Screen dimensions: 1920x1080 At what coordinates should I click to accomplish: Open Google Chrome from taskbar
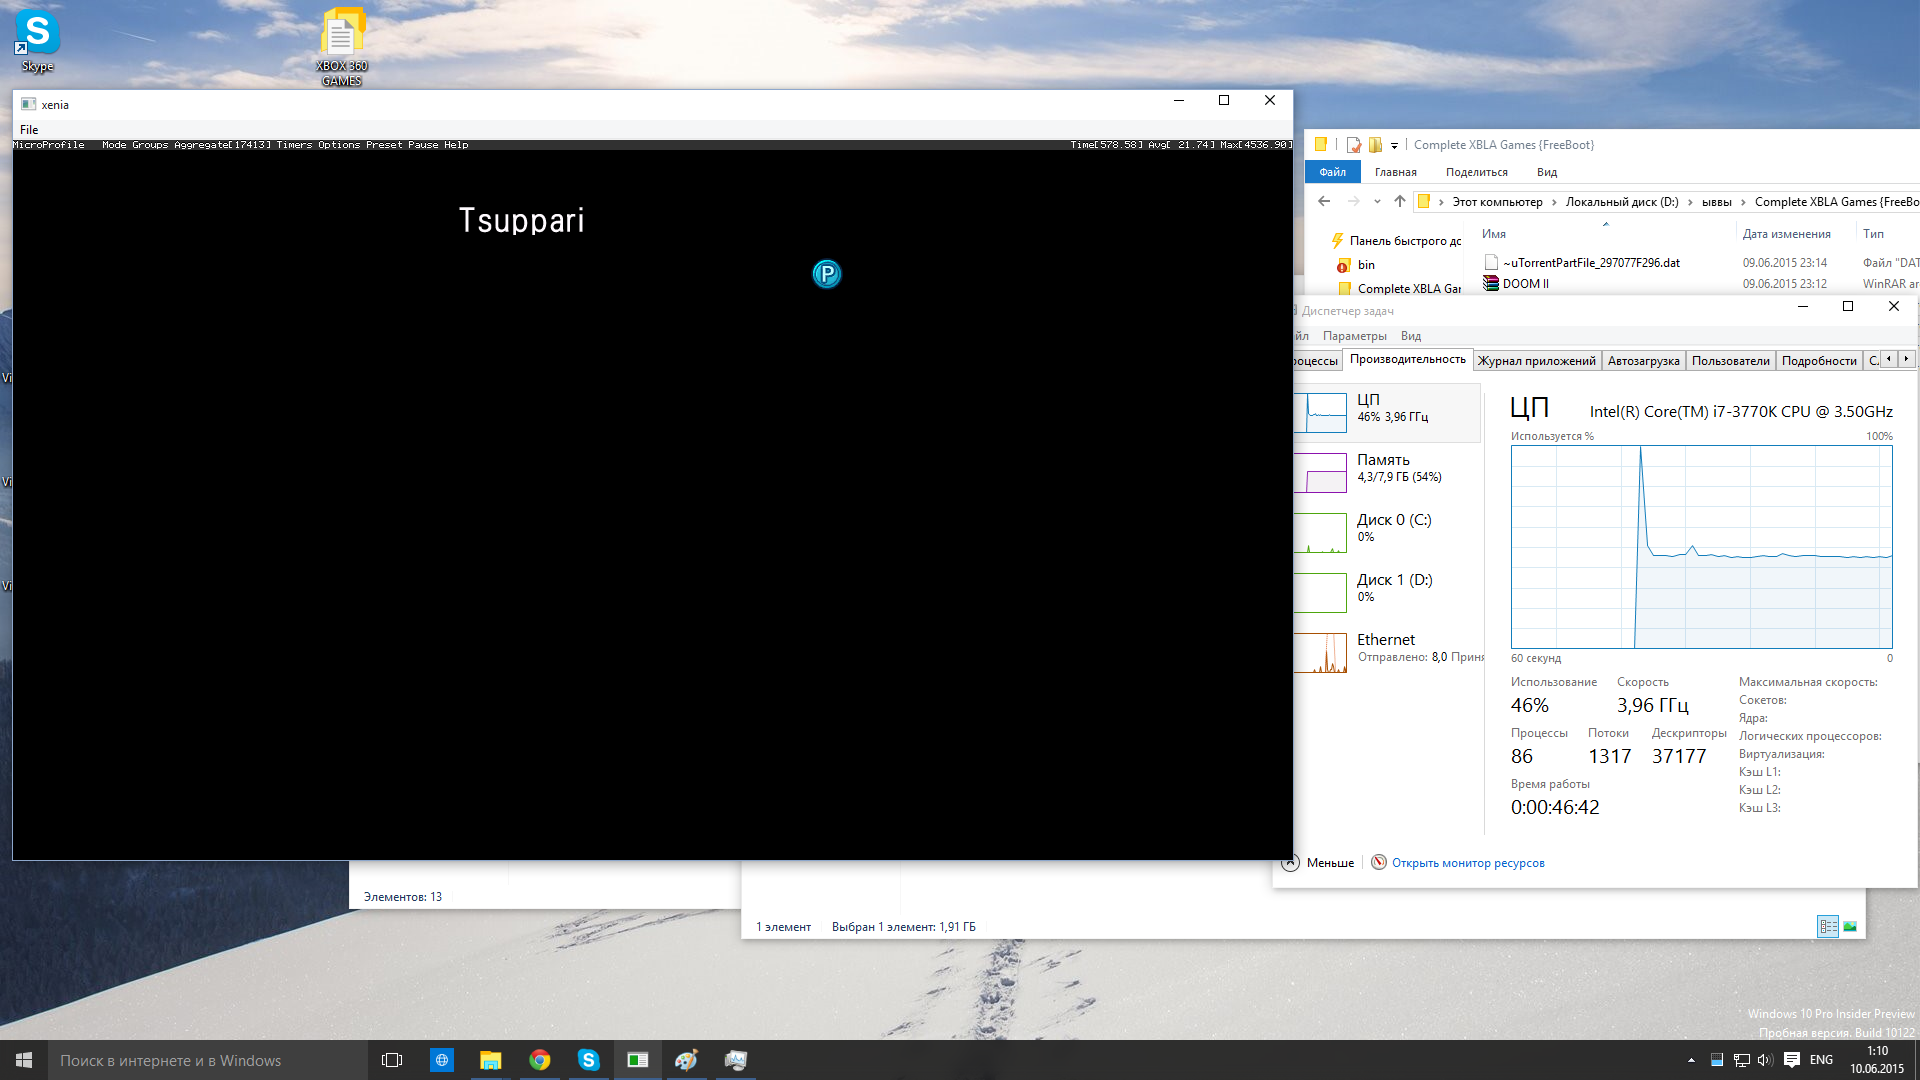tap(540, 1060)
